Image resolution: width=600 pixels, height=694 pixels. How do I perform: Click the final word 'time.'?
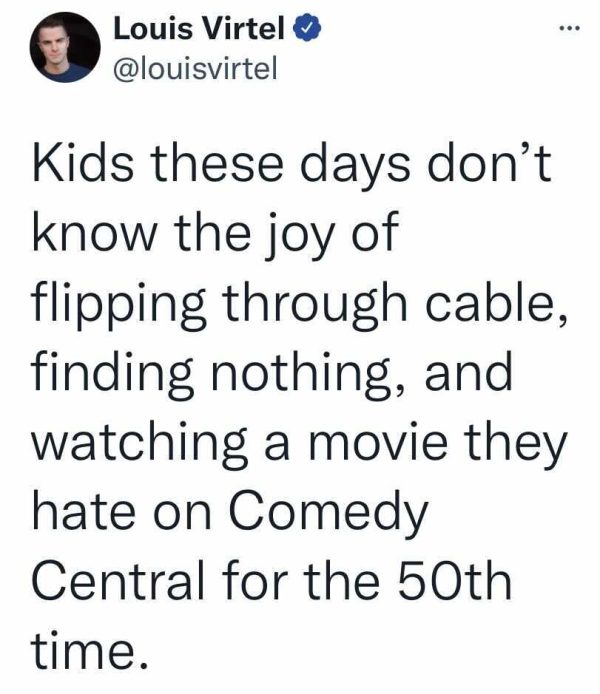click(89, 650)
